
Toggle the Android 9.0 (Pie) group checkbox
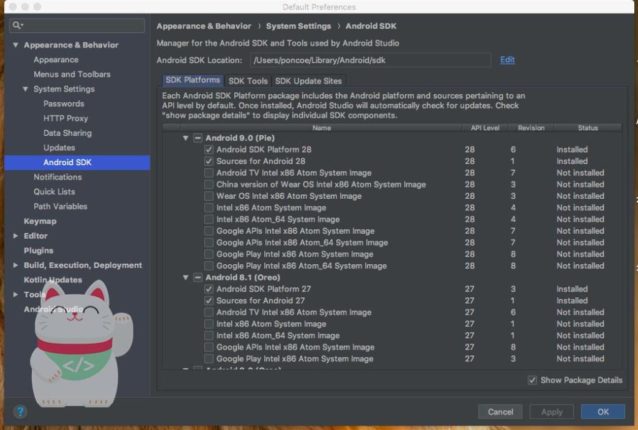tap(197, 138)
